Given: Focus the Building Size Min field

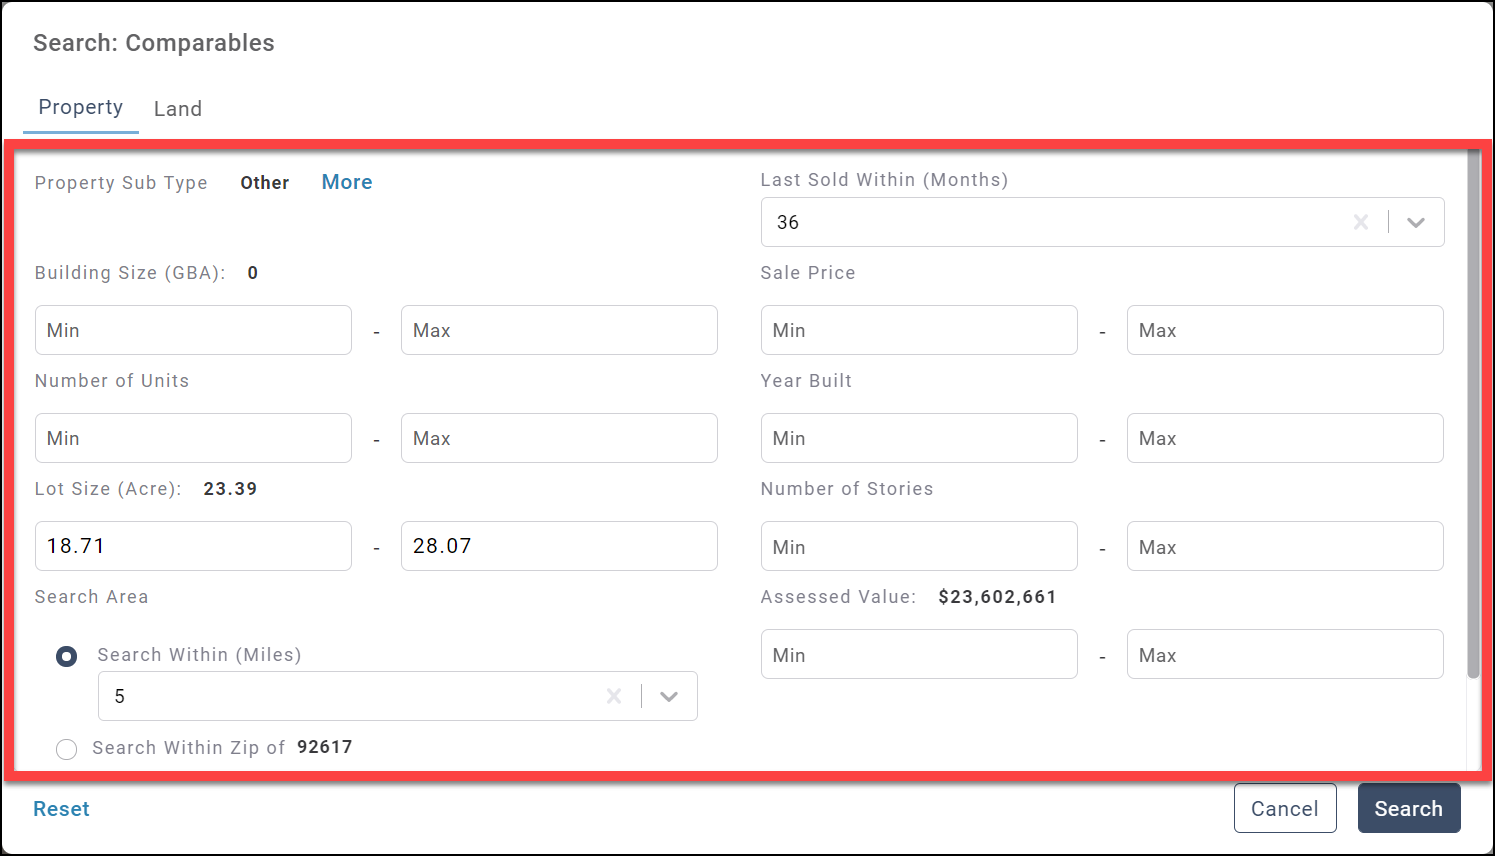Looking at the screenshot, I should [193, 330].
